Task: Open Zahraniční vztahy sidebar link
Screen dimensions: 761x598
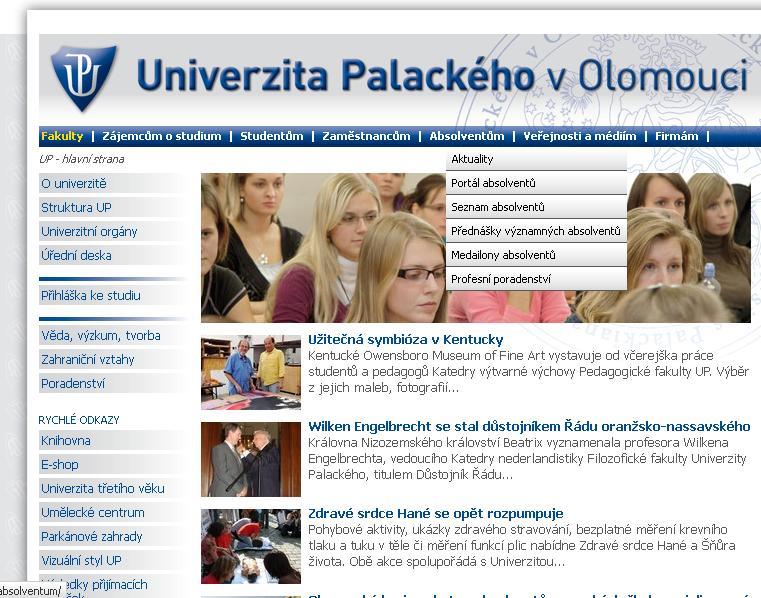Action: (112, 359)
